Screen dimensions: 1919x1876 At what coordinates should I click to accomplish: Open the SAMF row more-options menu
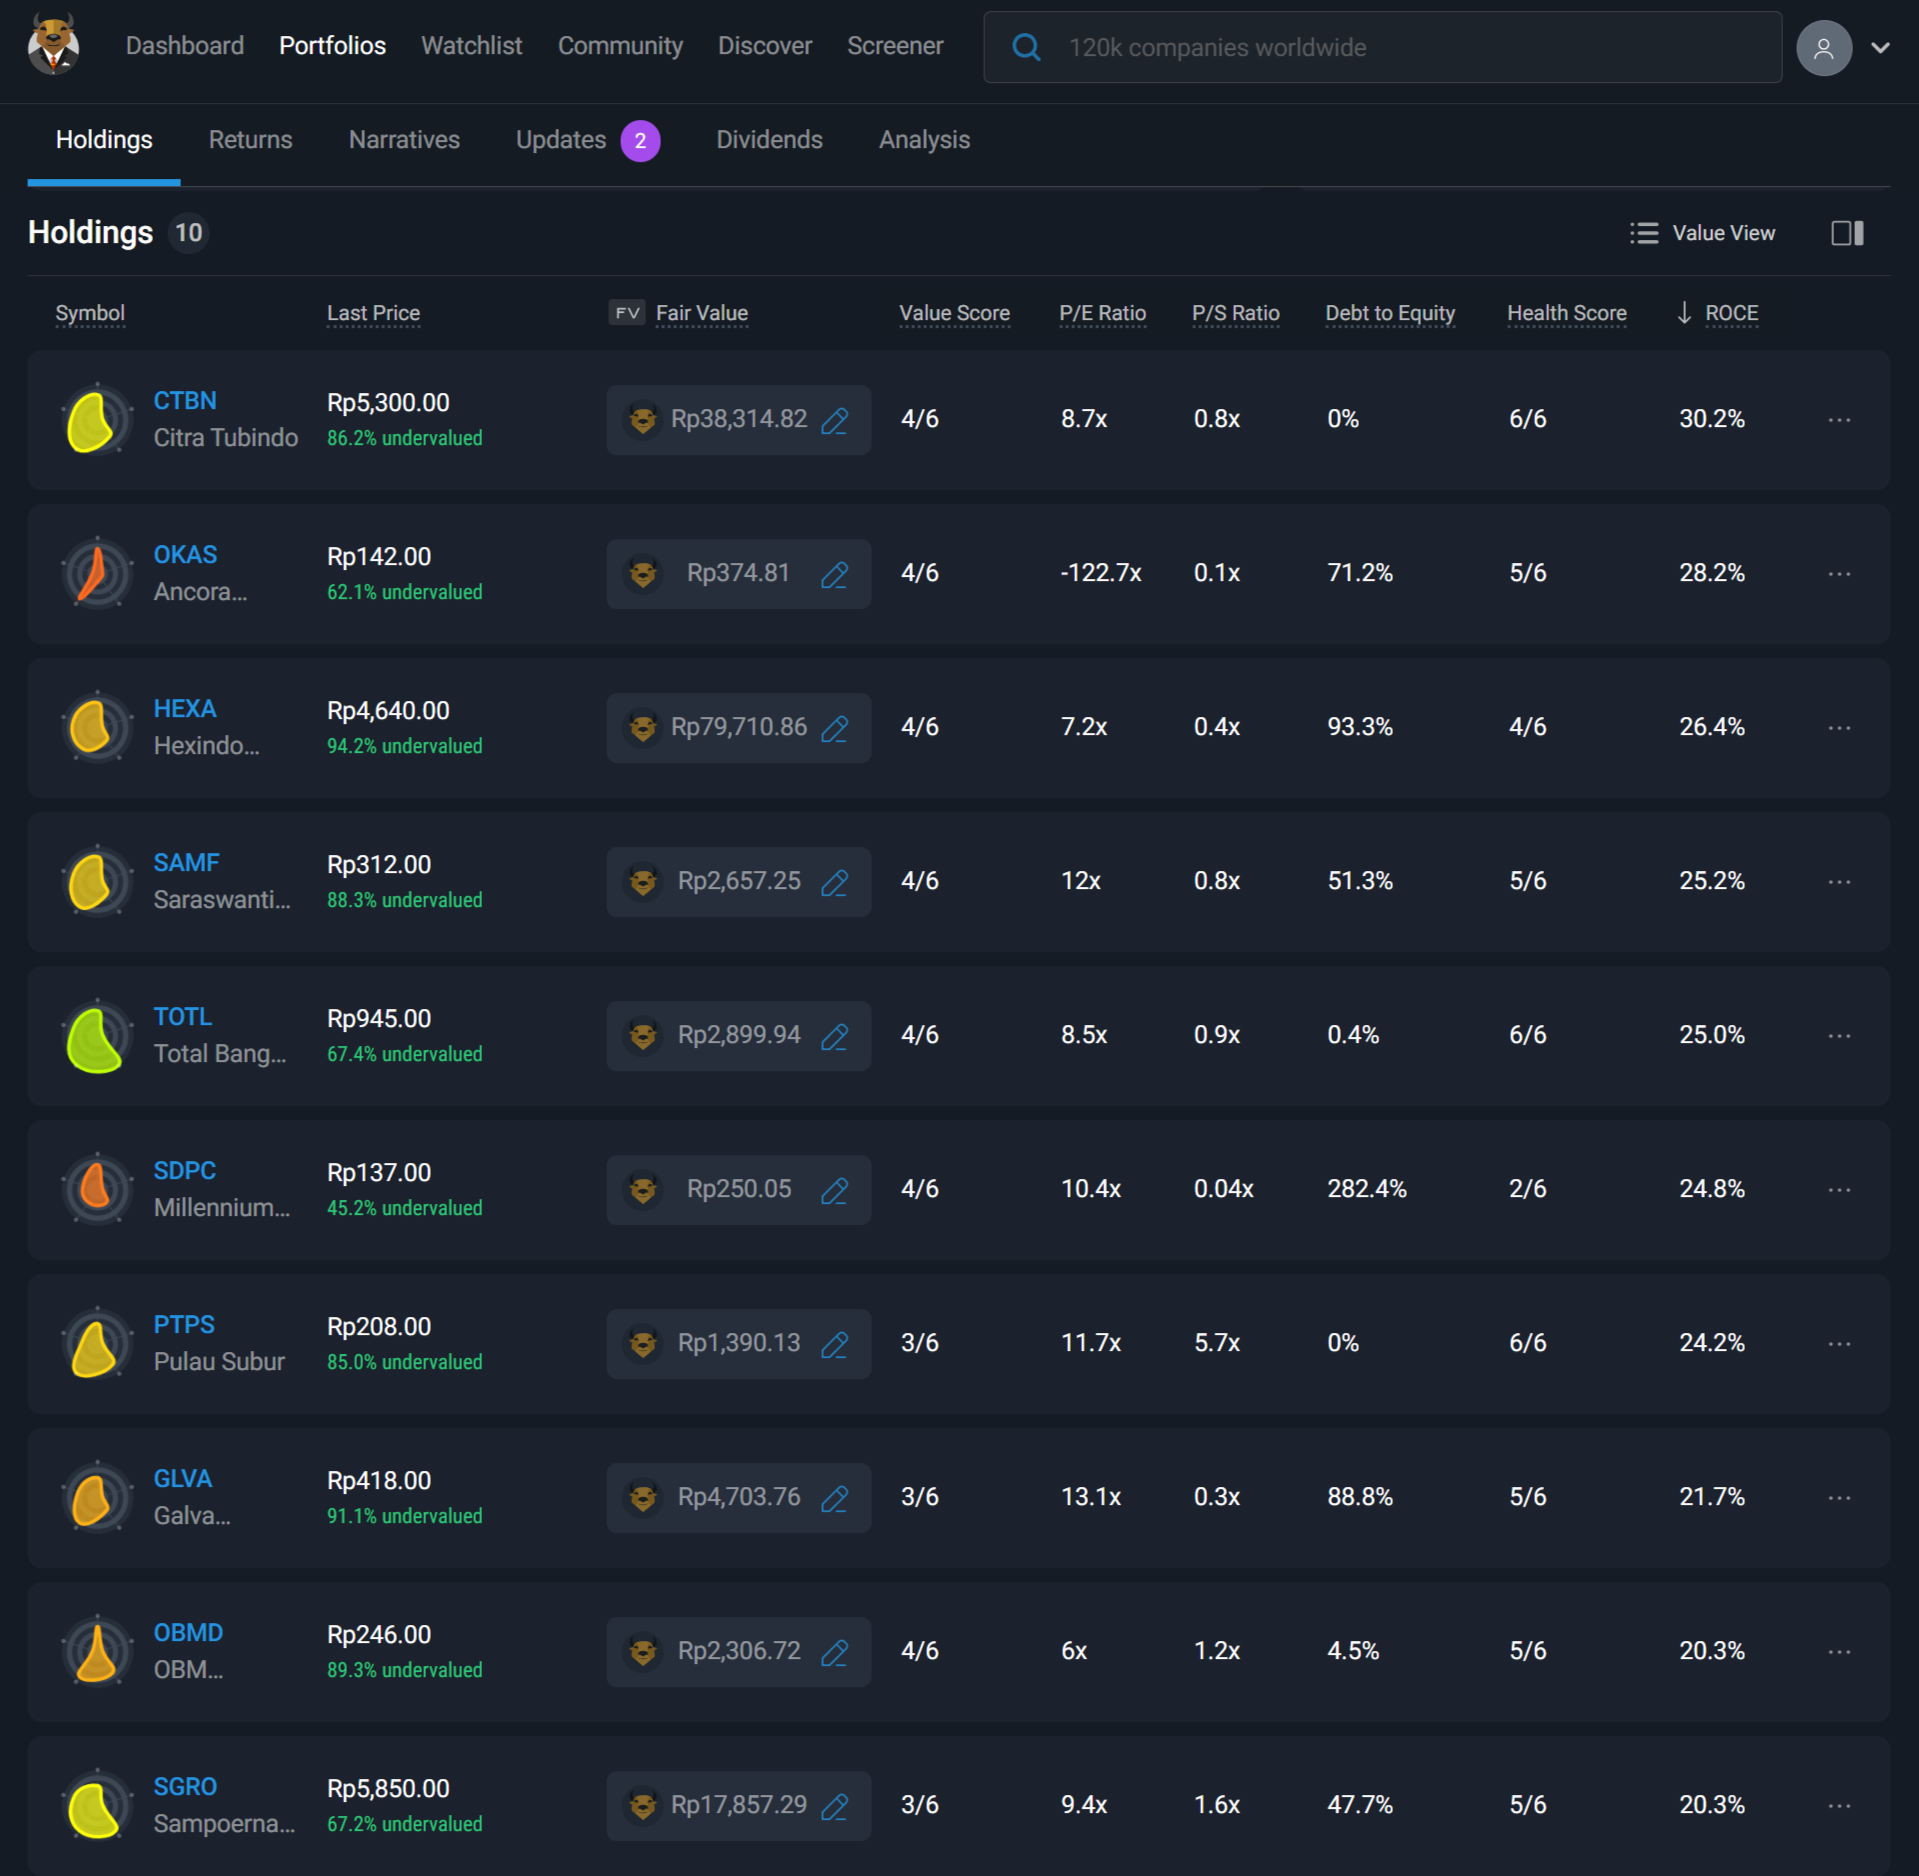(x=1839, y=882)
